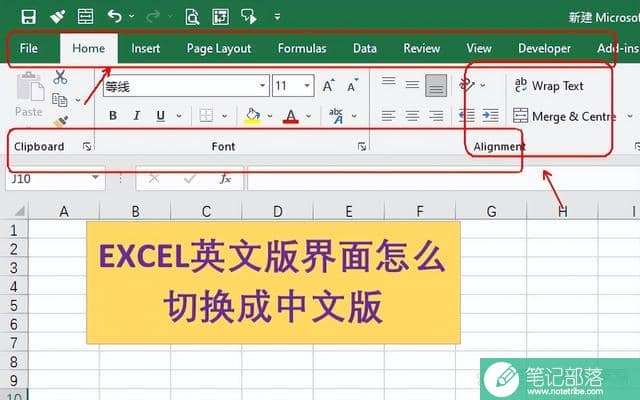Image resolution: width=640 pixels, height=400 pixels.
Task: Click the Decrease Indent icon
Action: pos(467,116)
